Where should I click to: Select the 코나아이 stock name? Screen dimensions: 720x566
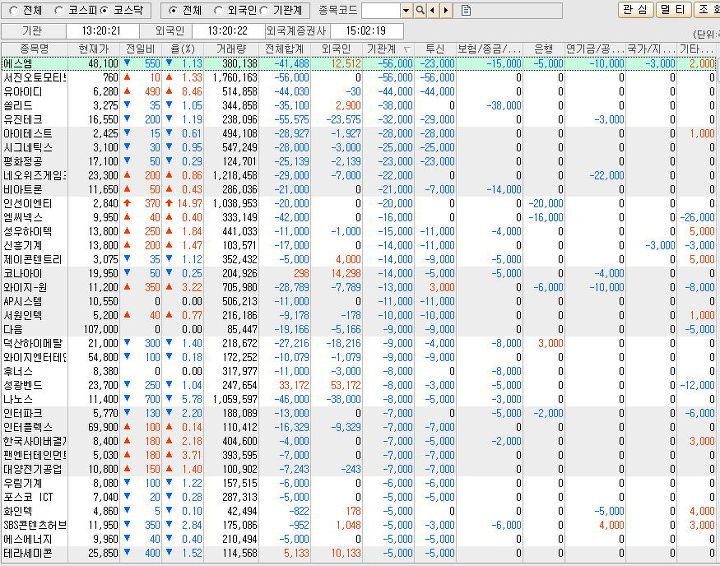22,274
